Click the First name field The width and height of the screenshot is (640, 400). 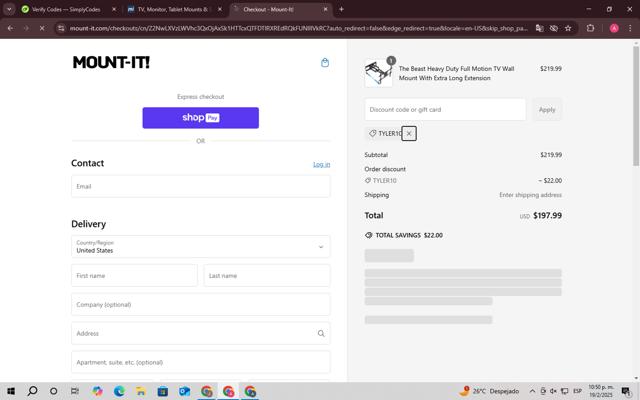134,276
